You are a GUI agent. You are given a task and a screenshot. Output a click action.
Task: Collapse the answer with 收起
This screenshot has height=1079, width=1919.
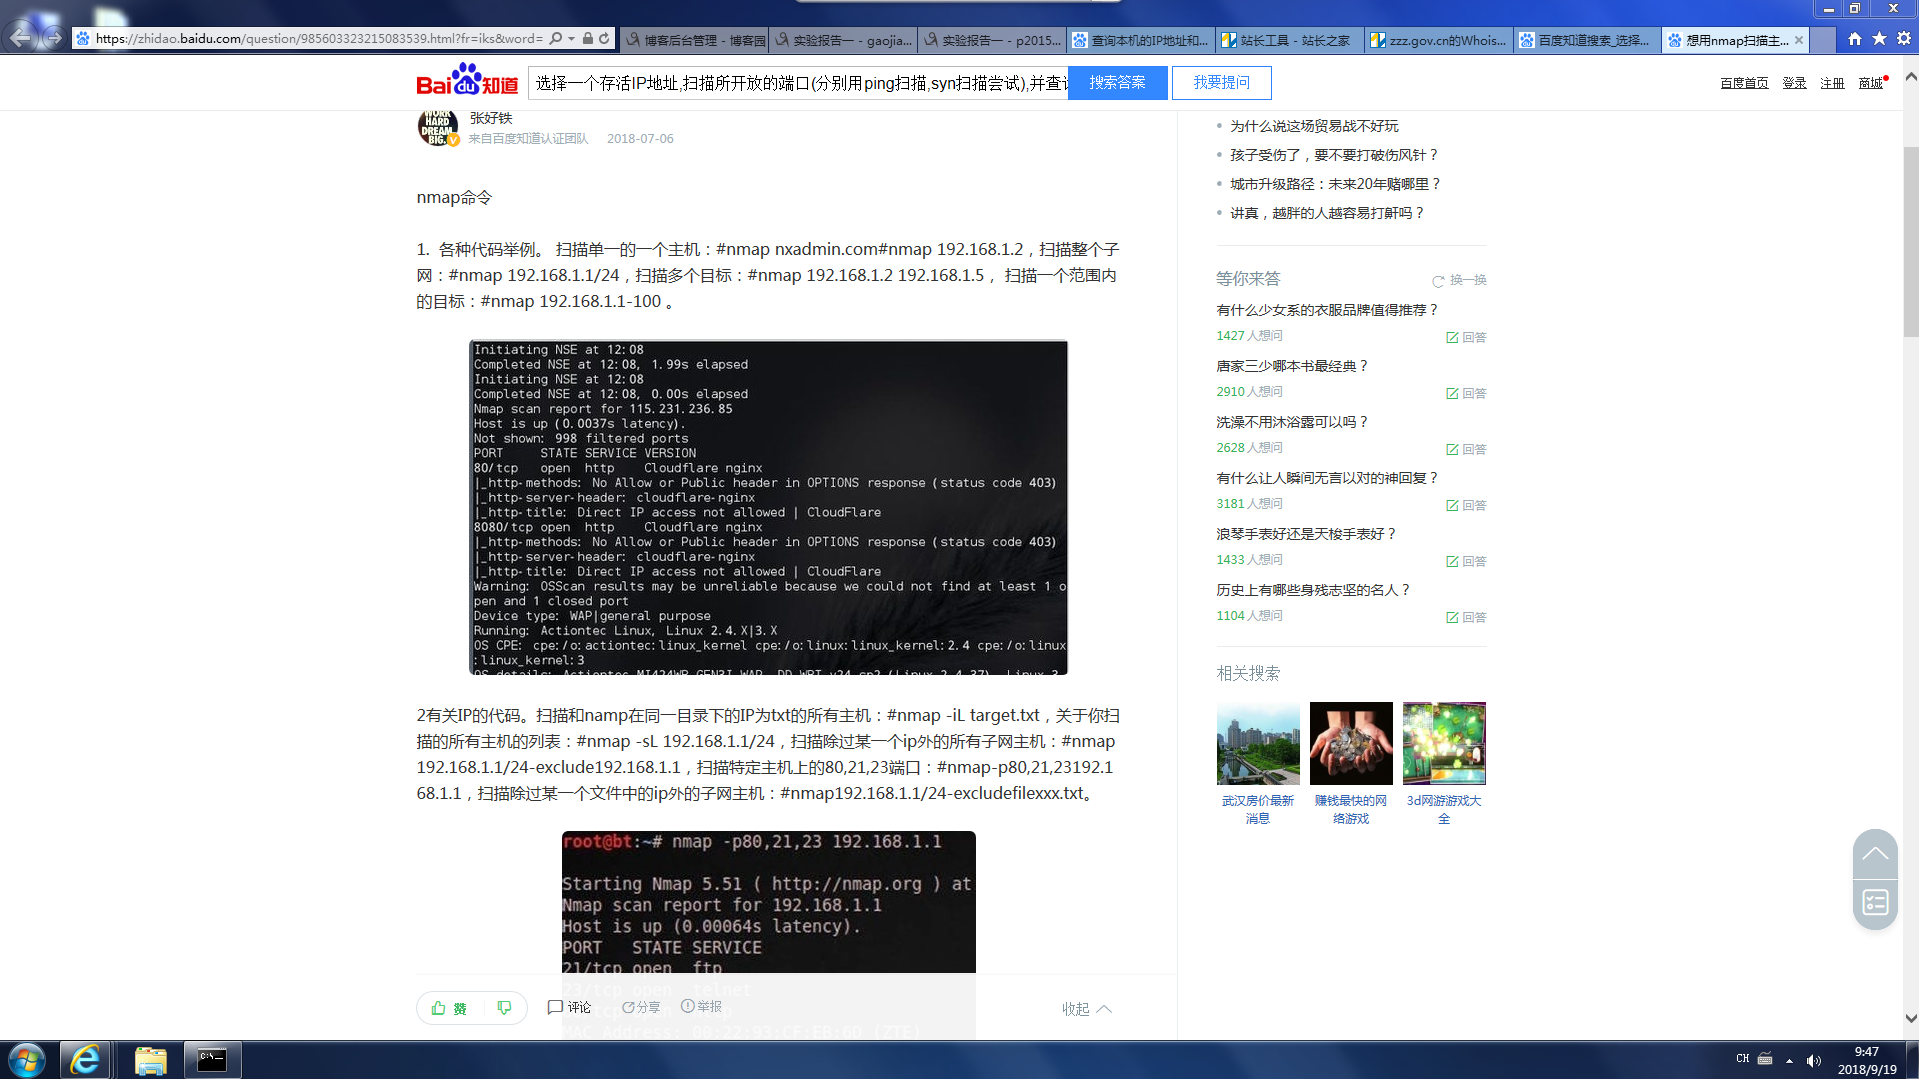tap(1087, 1009)
